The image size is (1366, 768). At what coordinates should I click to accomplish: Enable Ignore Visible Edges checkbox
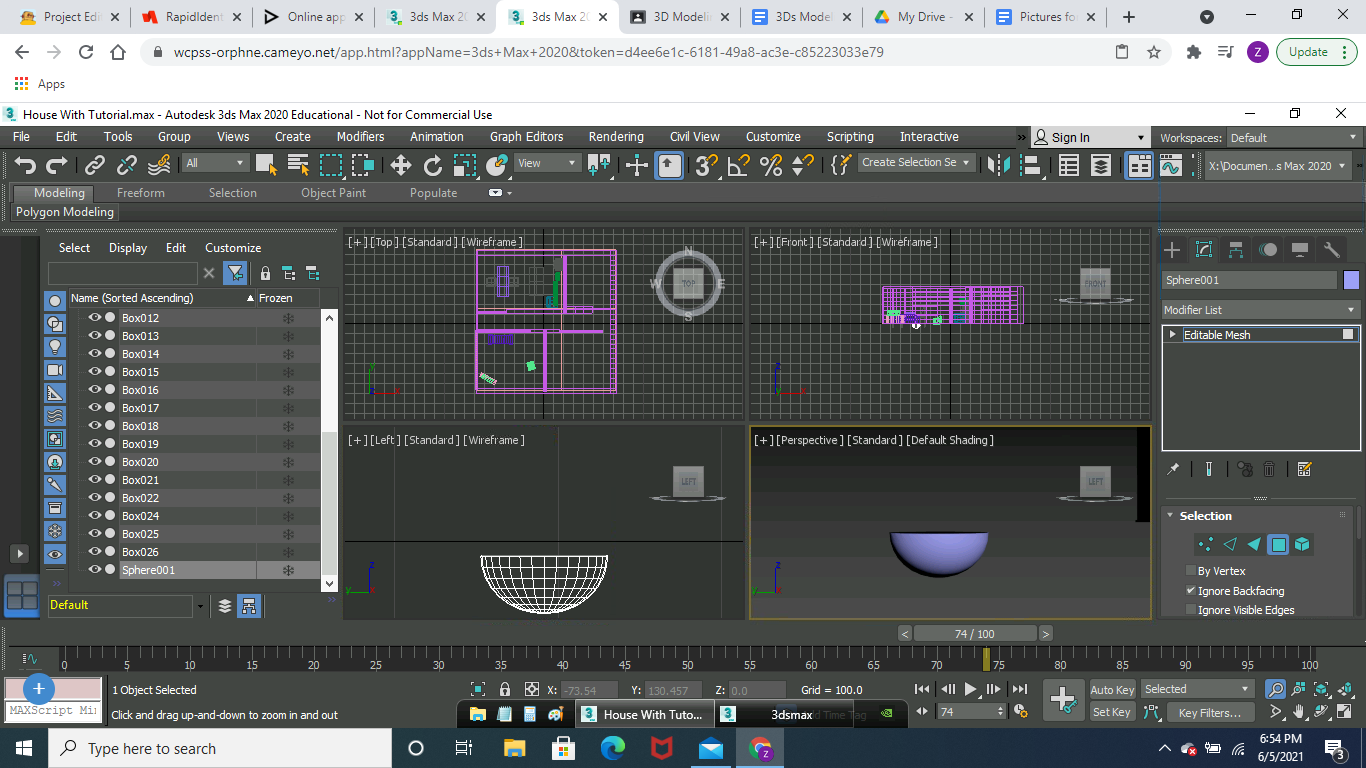1190,610
